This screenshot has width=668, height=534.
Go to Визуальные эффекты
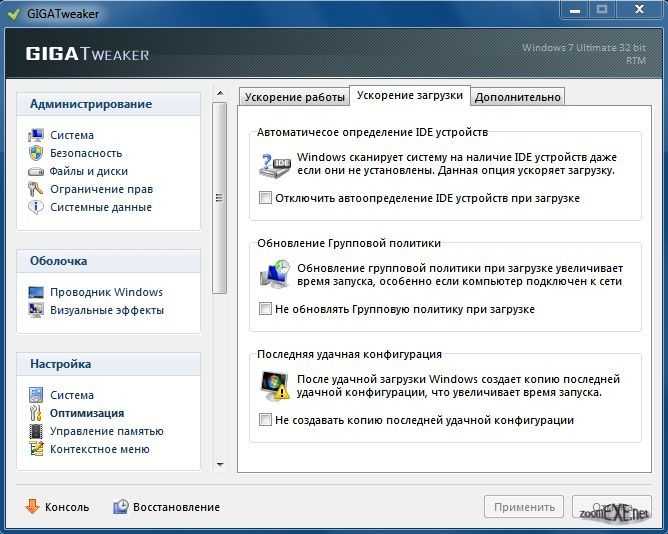(107, 310)
